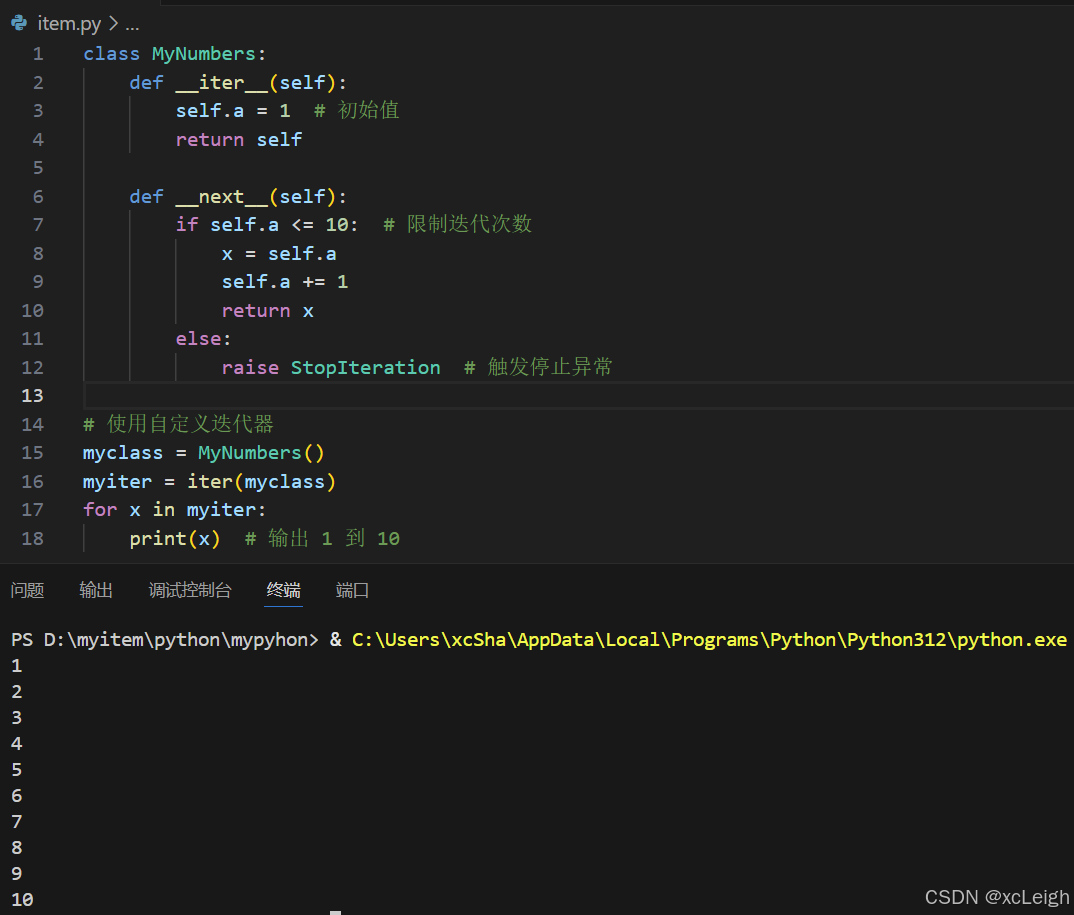Open the 端口 panel tab
This screenshot has width=1074, height=915.
tap(352, 590)
